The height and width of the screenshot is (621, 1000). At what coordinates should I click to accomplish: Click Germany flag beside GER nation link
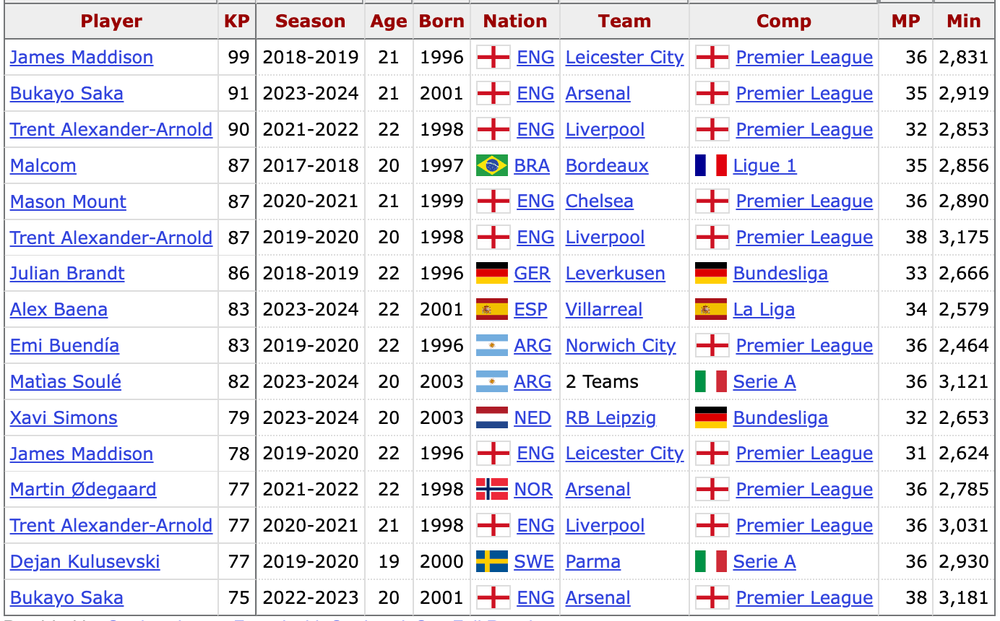(x=492, y=274)
